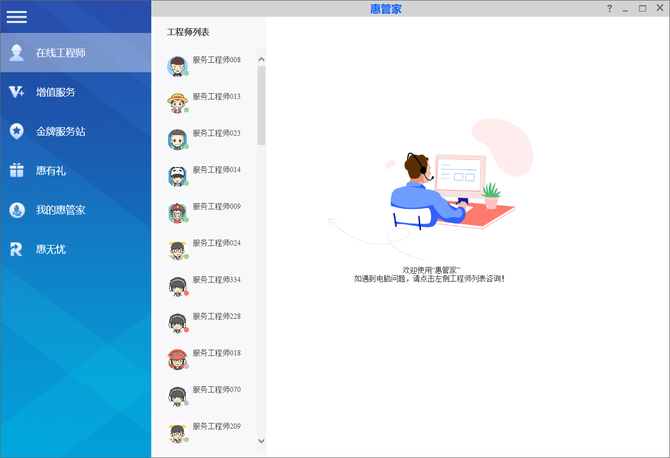This screenshot has height=458, width=670.
Task: Close the 惠管家 window
Action: 660,8
